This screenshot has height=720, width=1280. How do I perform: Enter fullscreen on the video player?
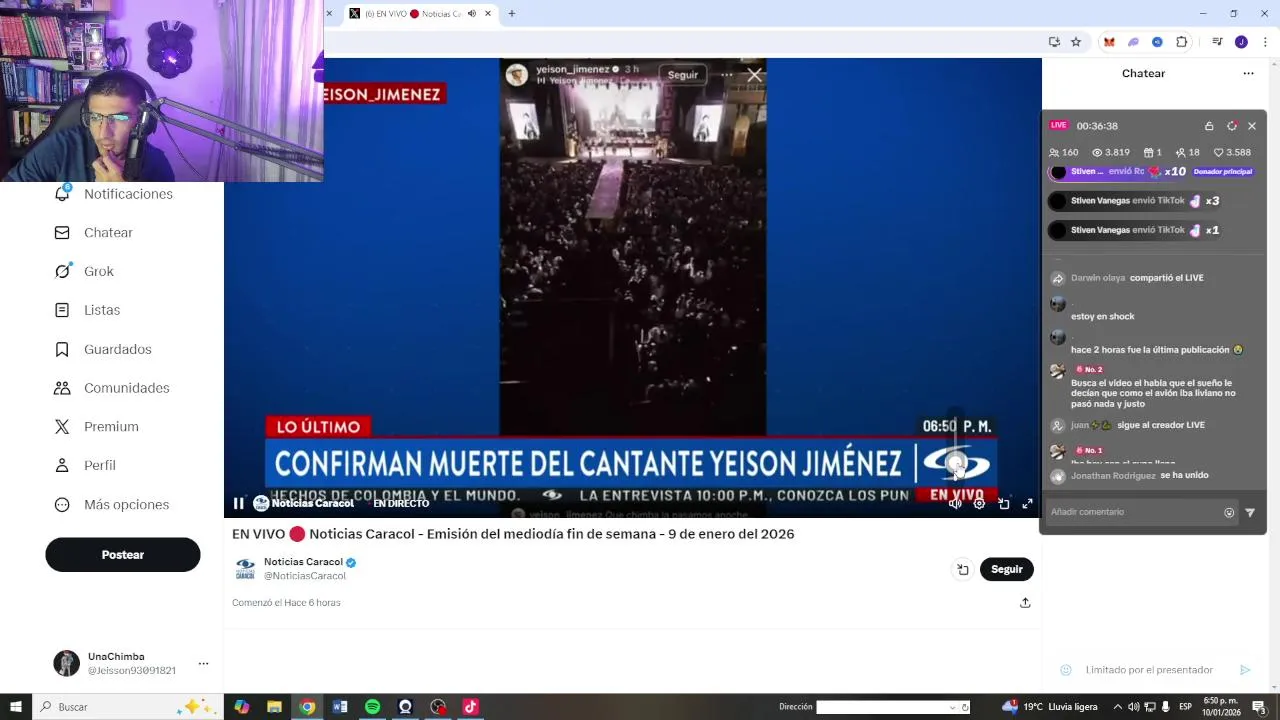pos(1027,504)
